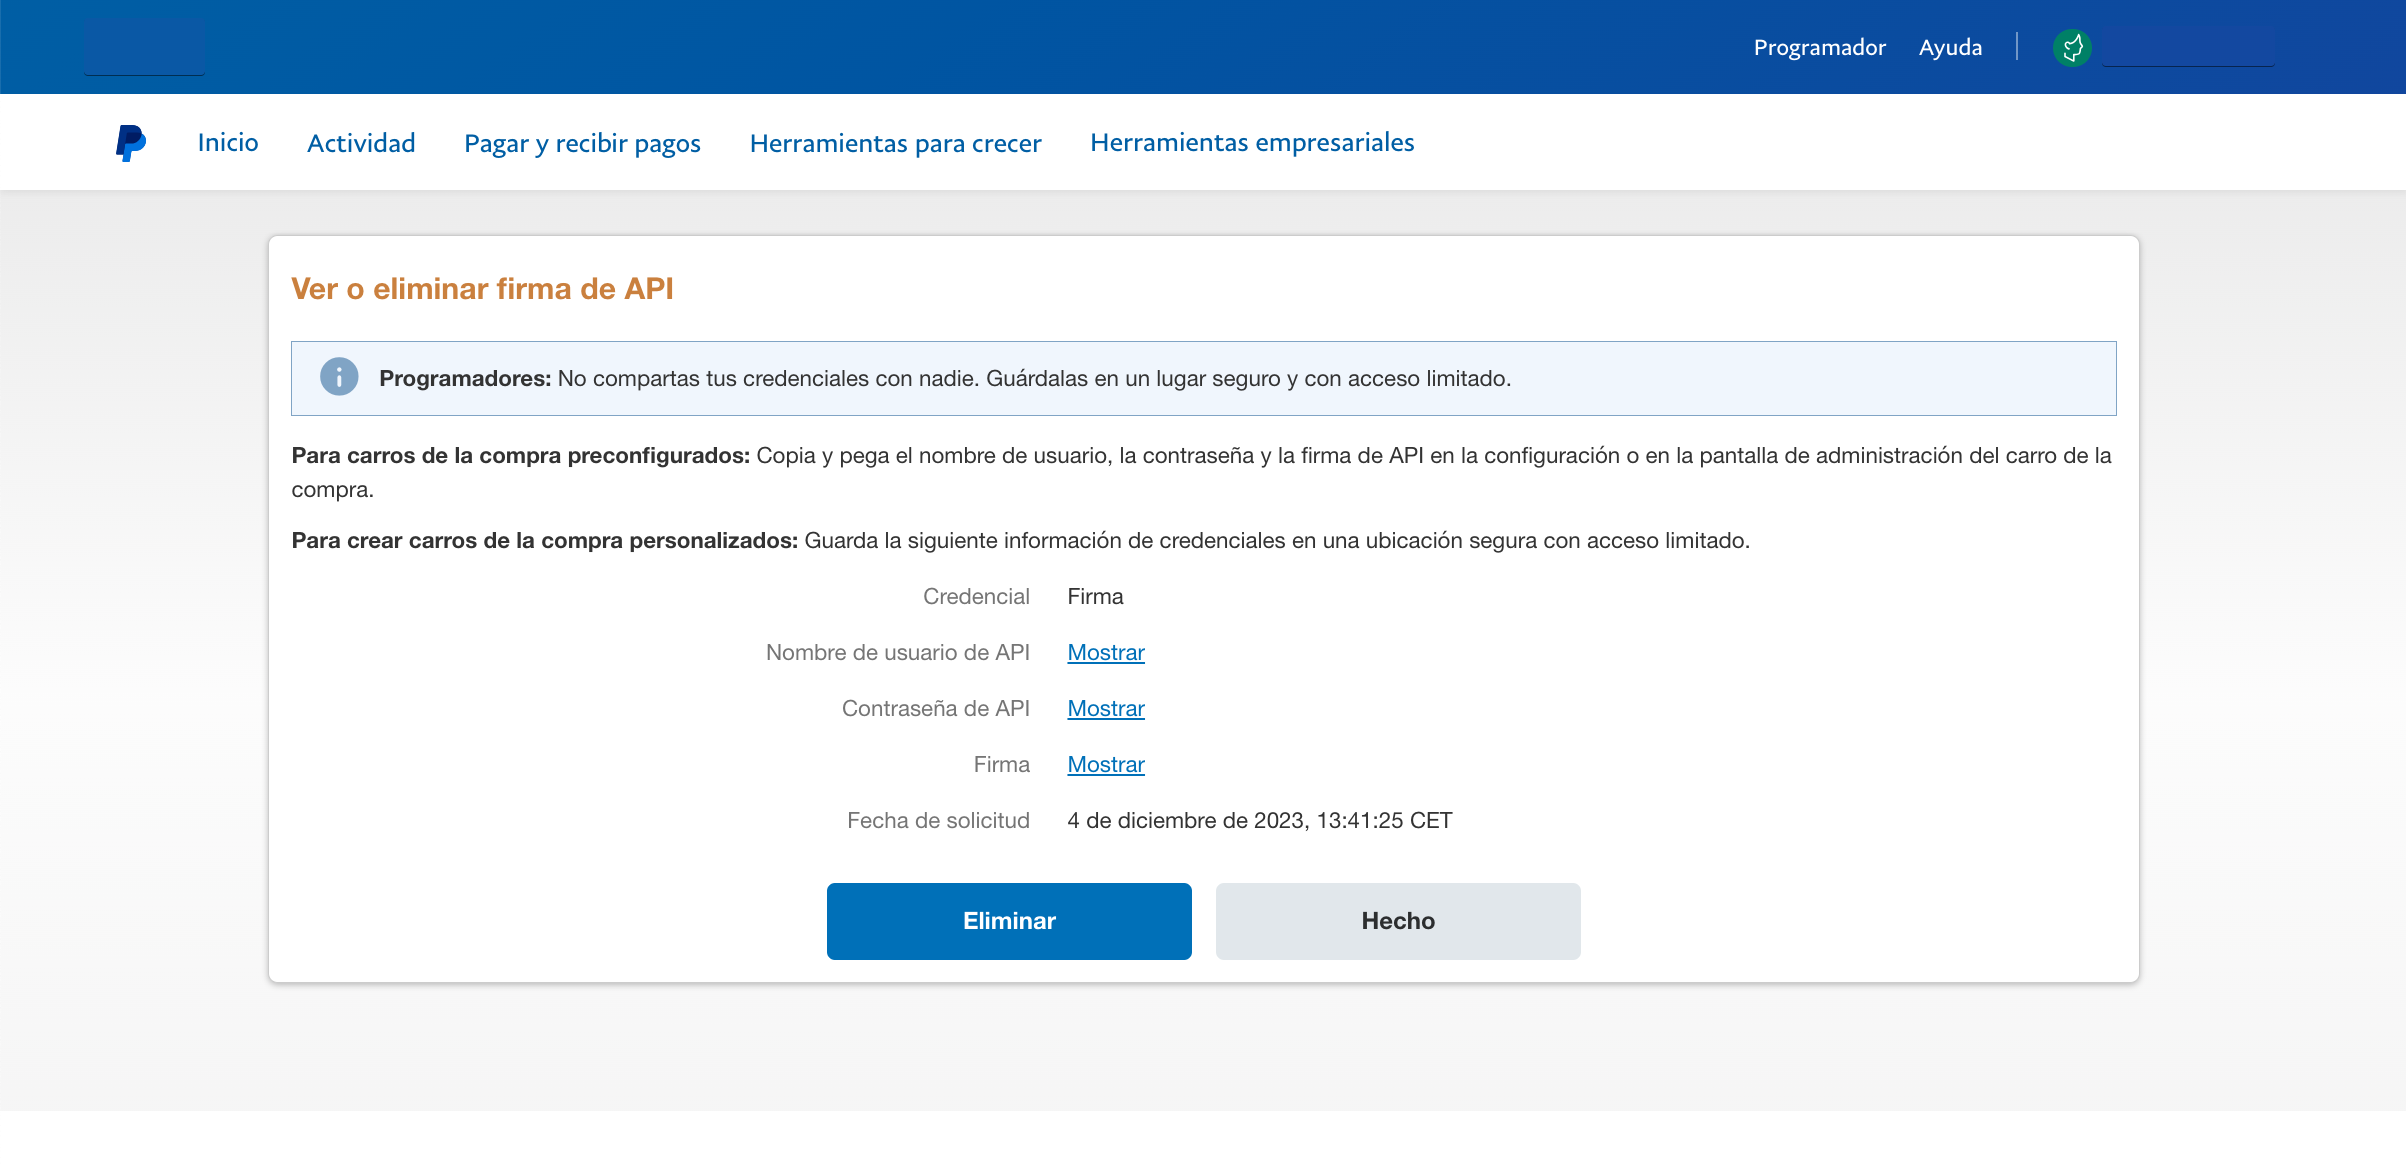Open the Inicio menu item
The image size is (2406, 1166).
pyautogui.click(x=228, y=143)
